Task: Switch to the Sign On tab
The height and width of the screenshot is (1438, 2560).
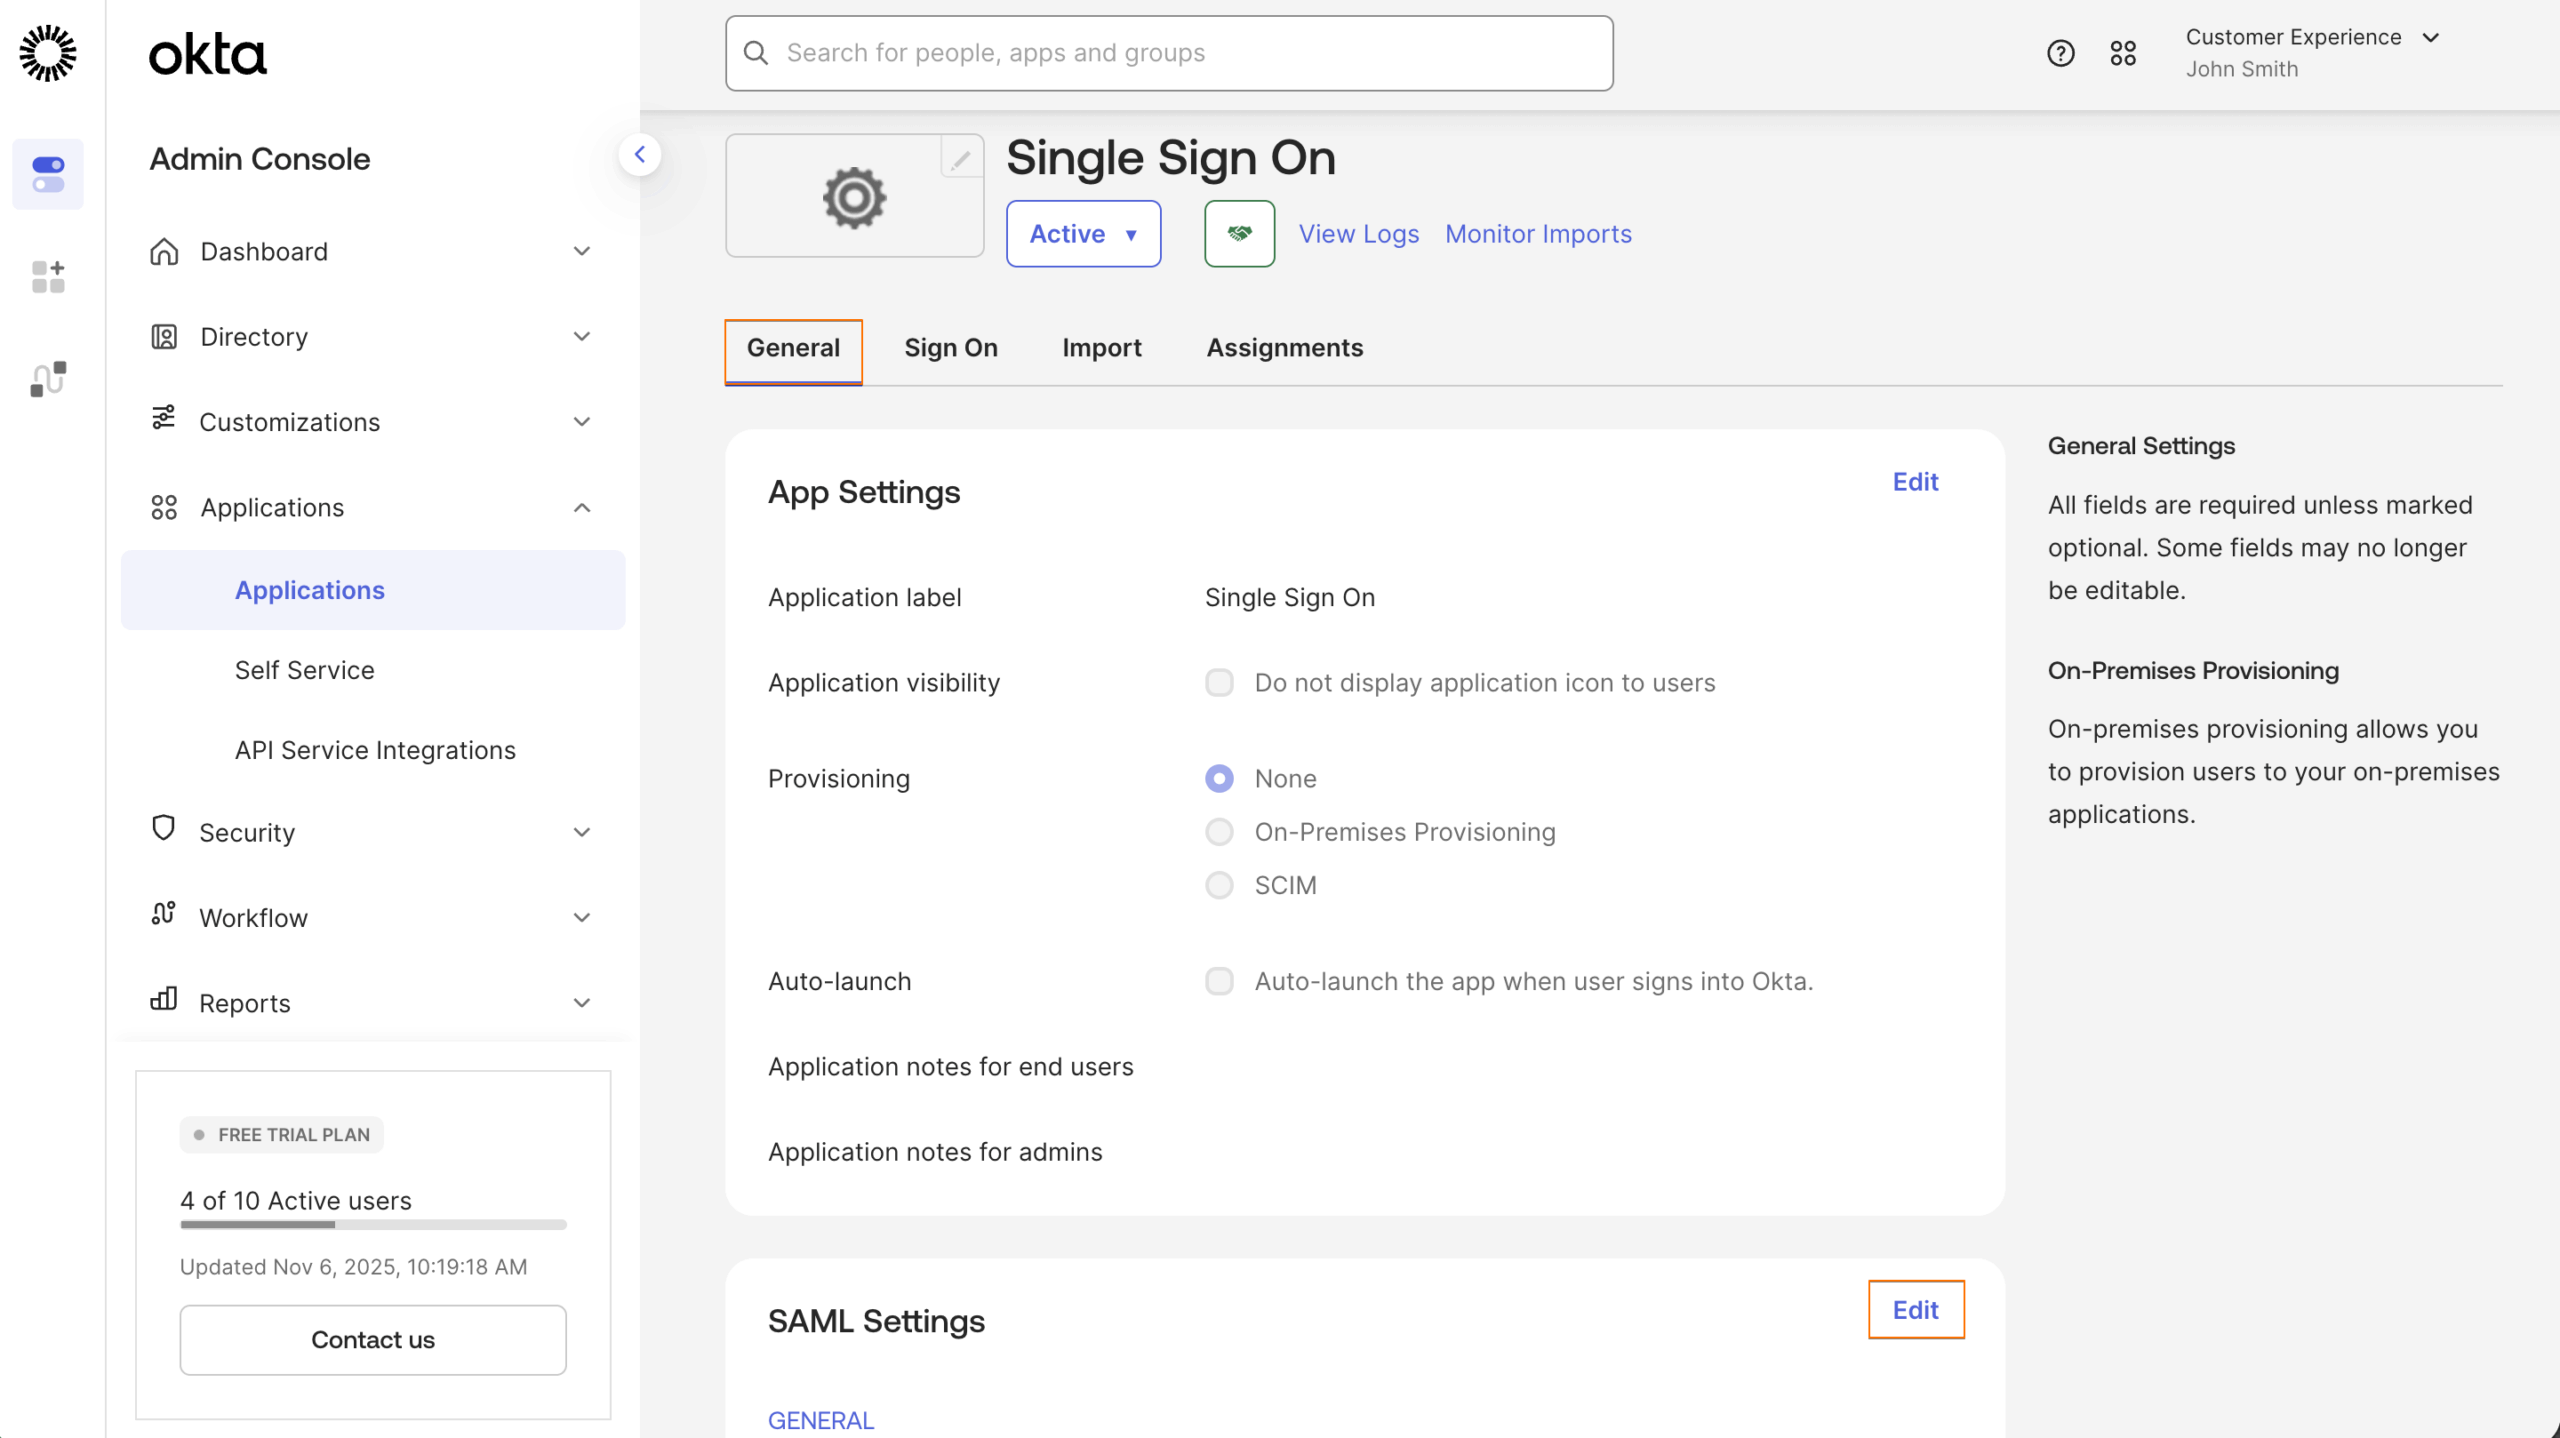Action: pyautogui.click(x=950, y=347)
